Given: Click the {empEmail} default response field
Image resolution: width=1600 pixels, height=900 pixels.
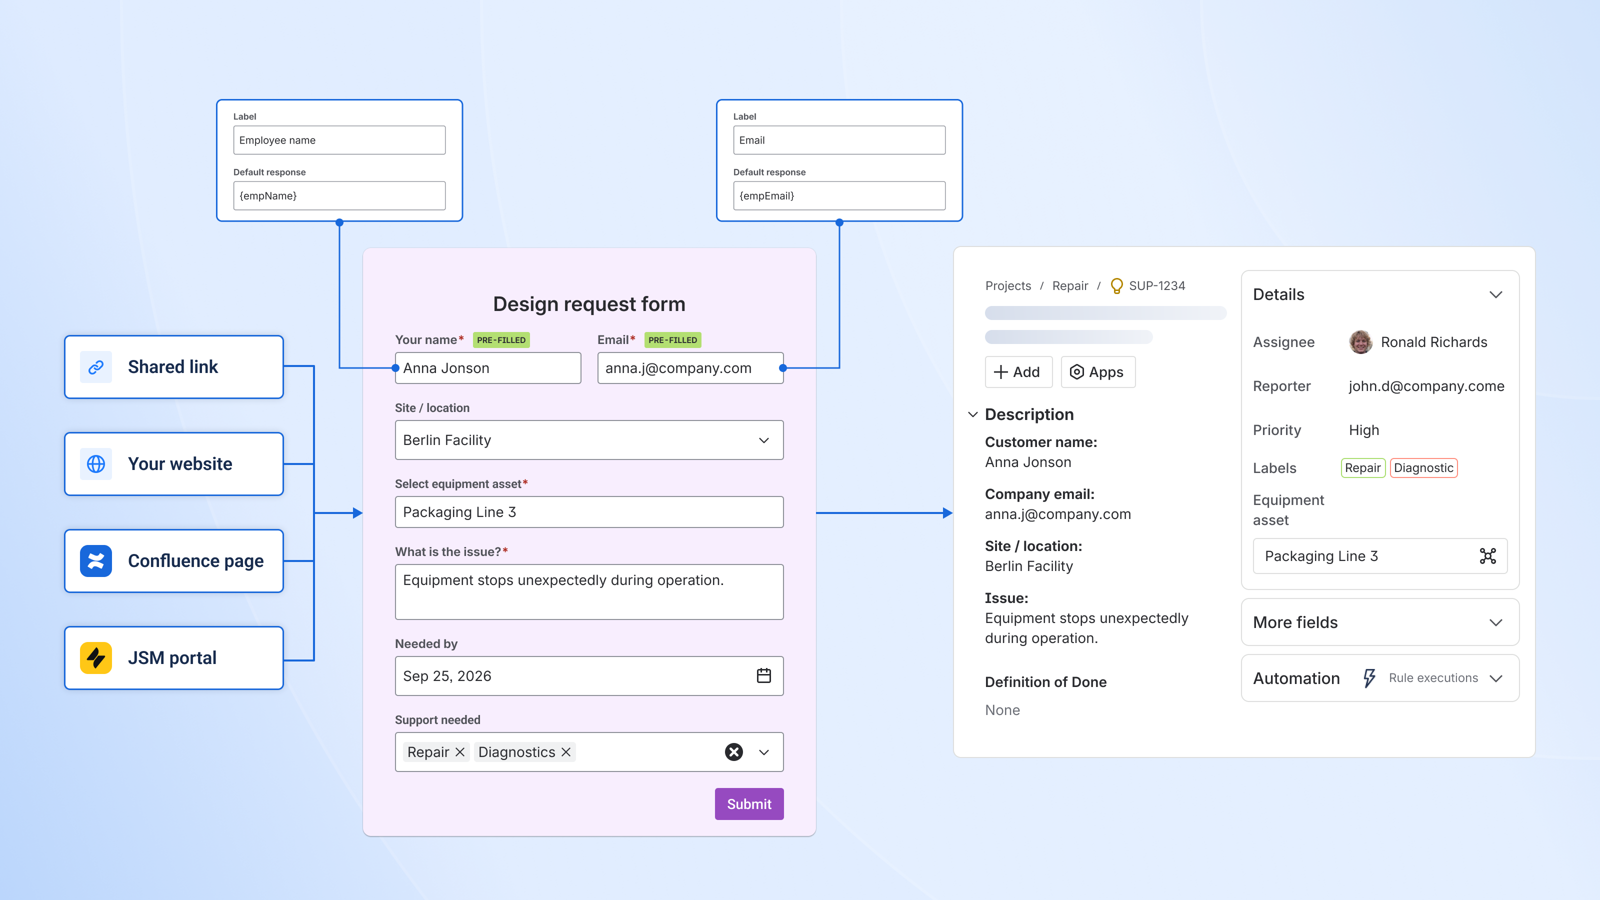Looking at the screenshot, I should 839,196.
